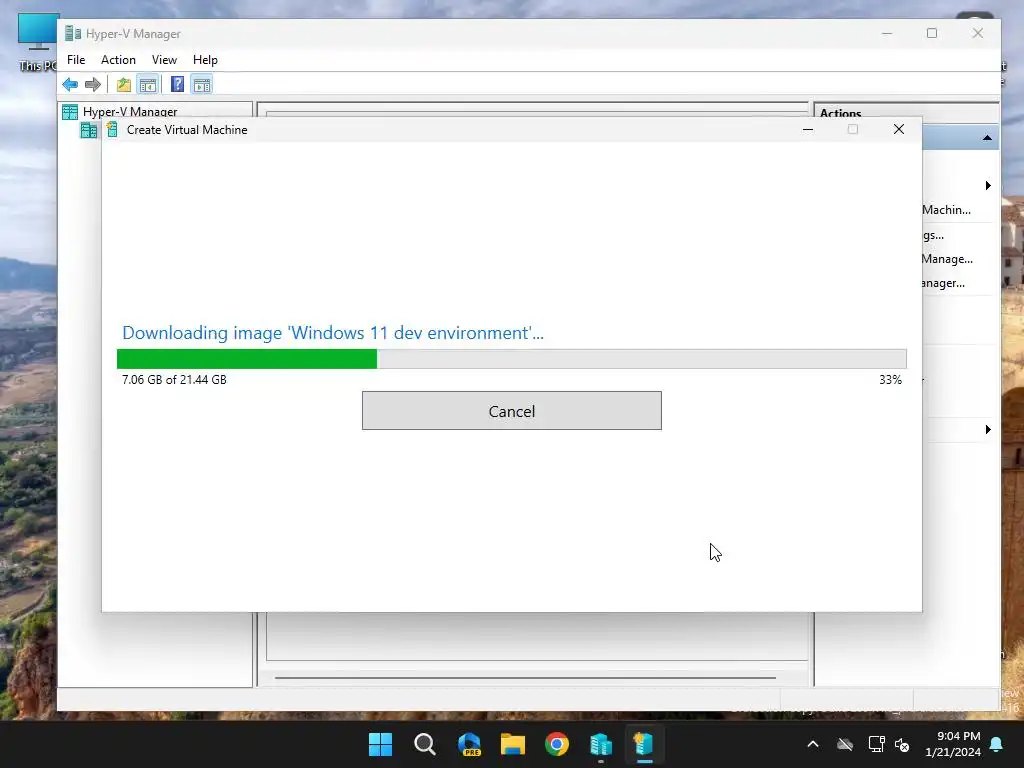This screenshot has width=1024, height=768.
Task: Open notifications bell icon
Action: (997, 744)
